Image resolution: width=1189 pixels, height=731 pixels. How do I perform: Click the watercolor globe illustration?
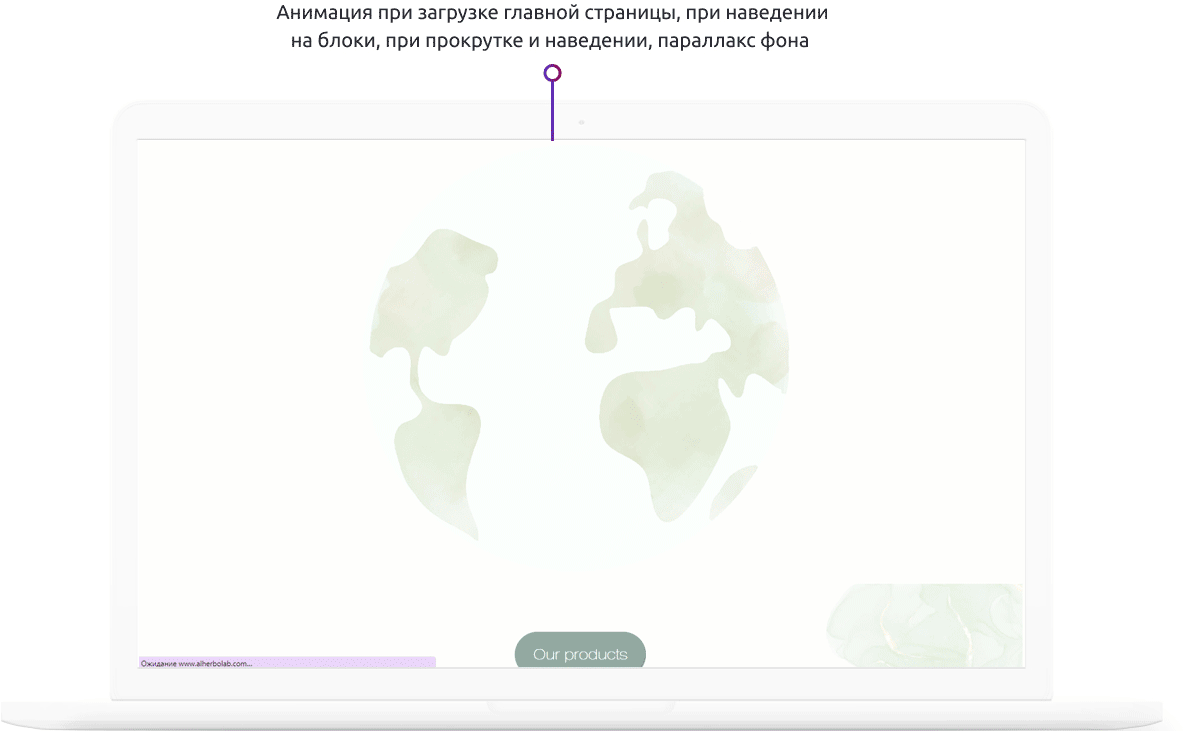(x=579, y=356)
